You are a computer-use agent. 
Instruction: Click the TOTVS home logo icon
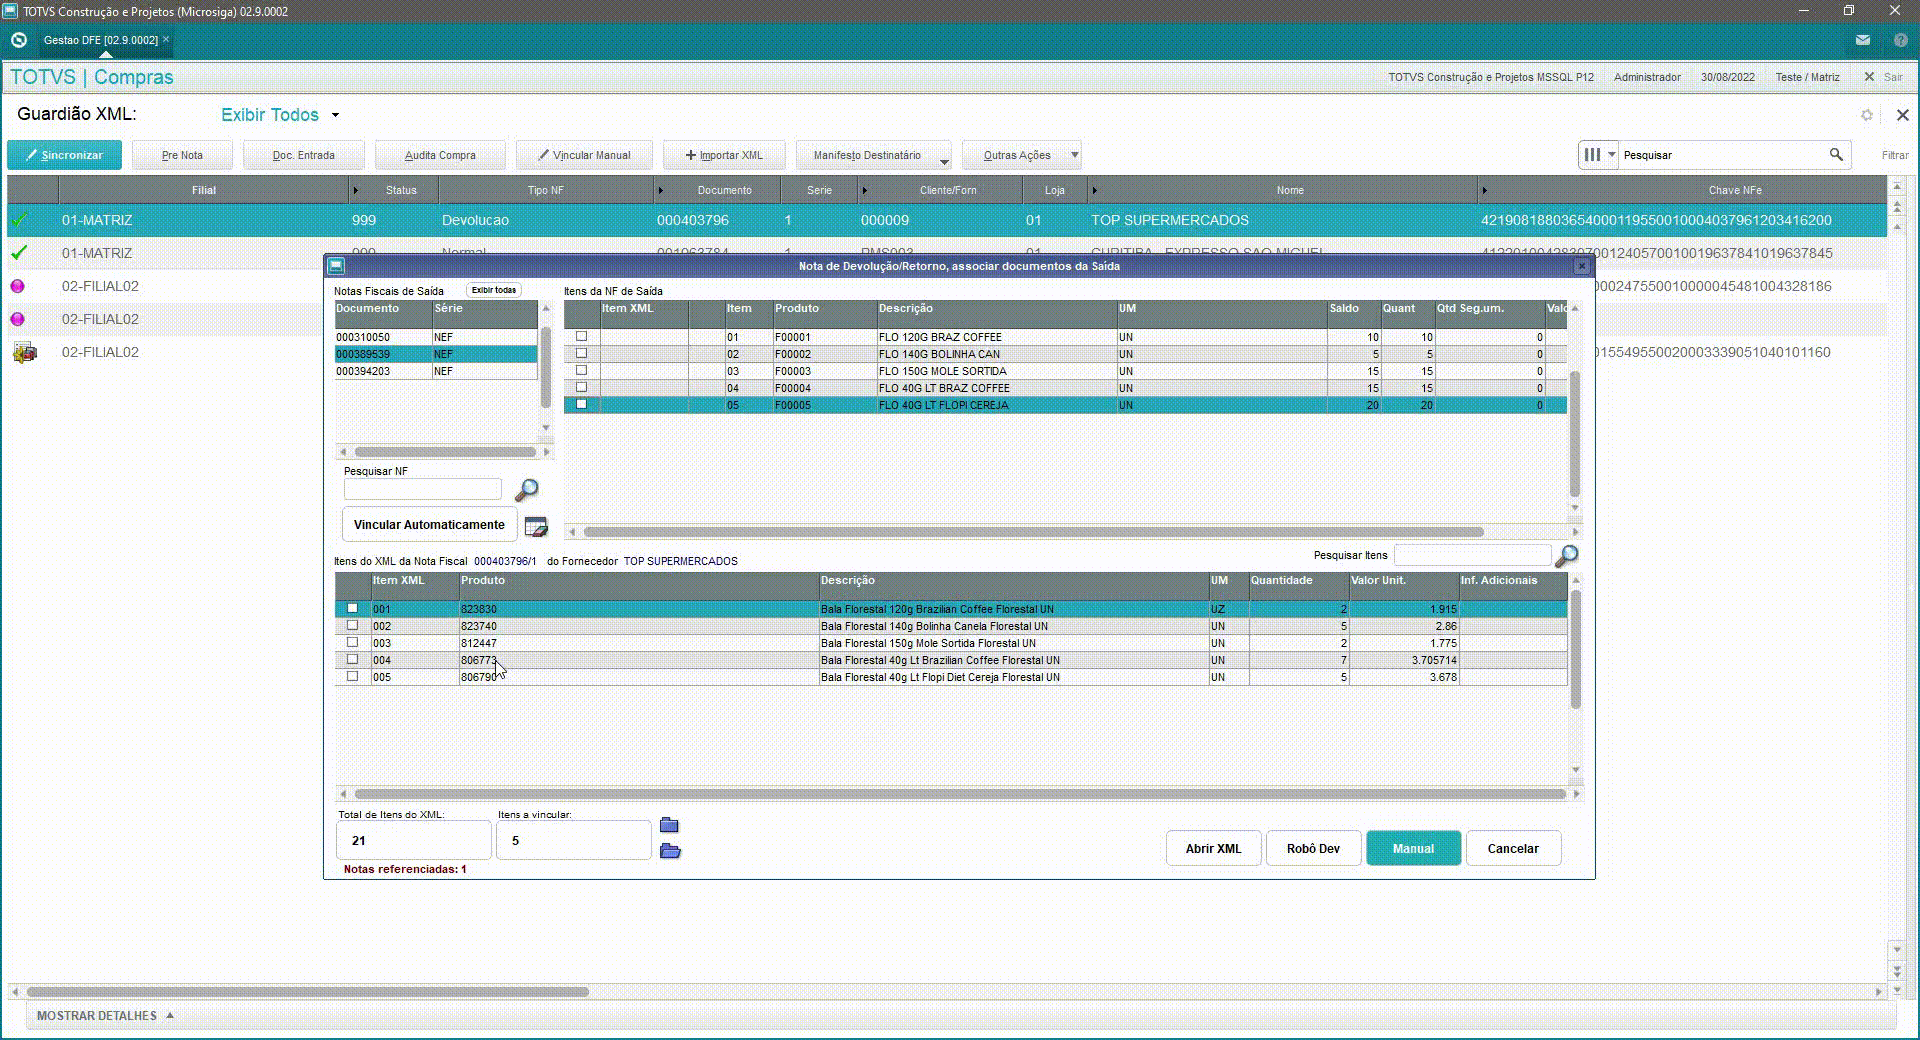pyautogui.click(x=18, y=40)
